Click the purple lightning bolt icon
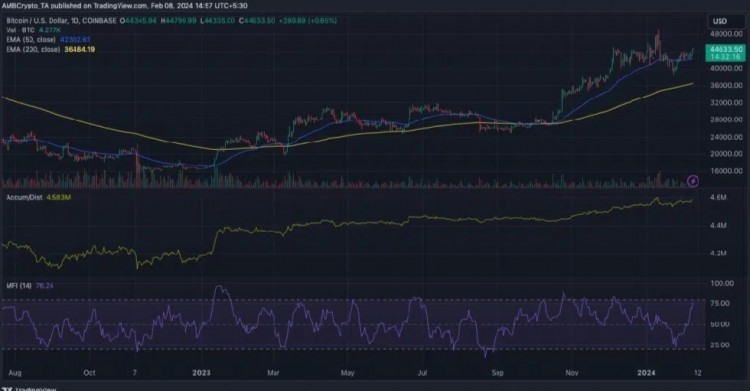This screenshot has height=391, width=750. tap(693, 181)
